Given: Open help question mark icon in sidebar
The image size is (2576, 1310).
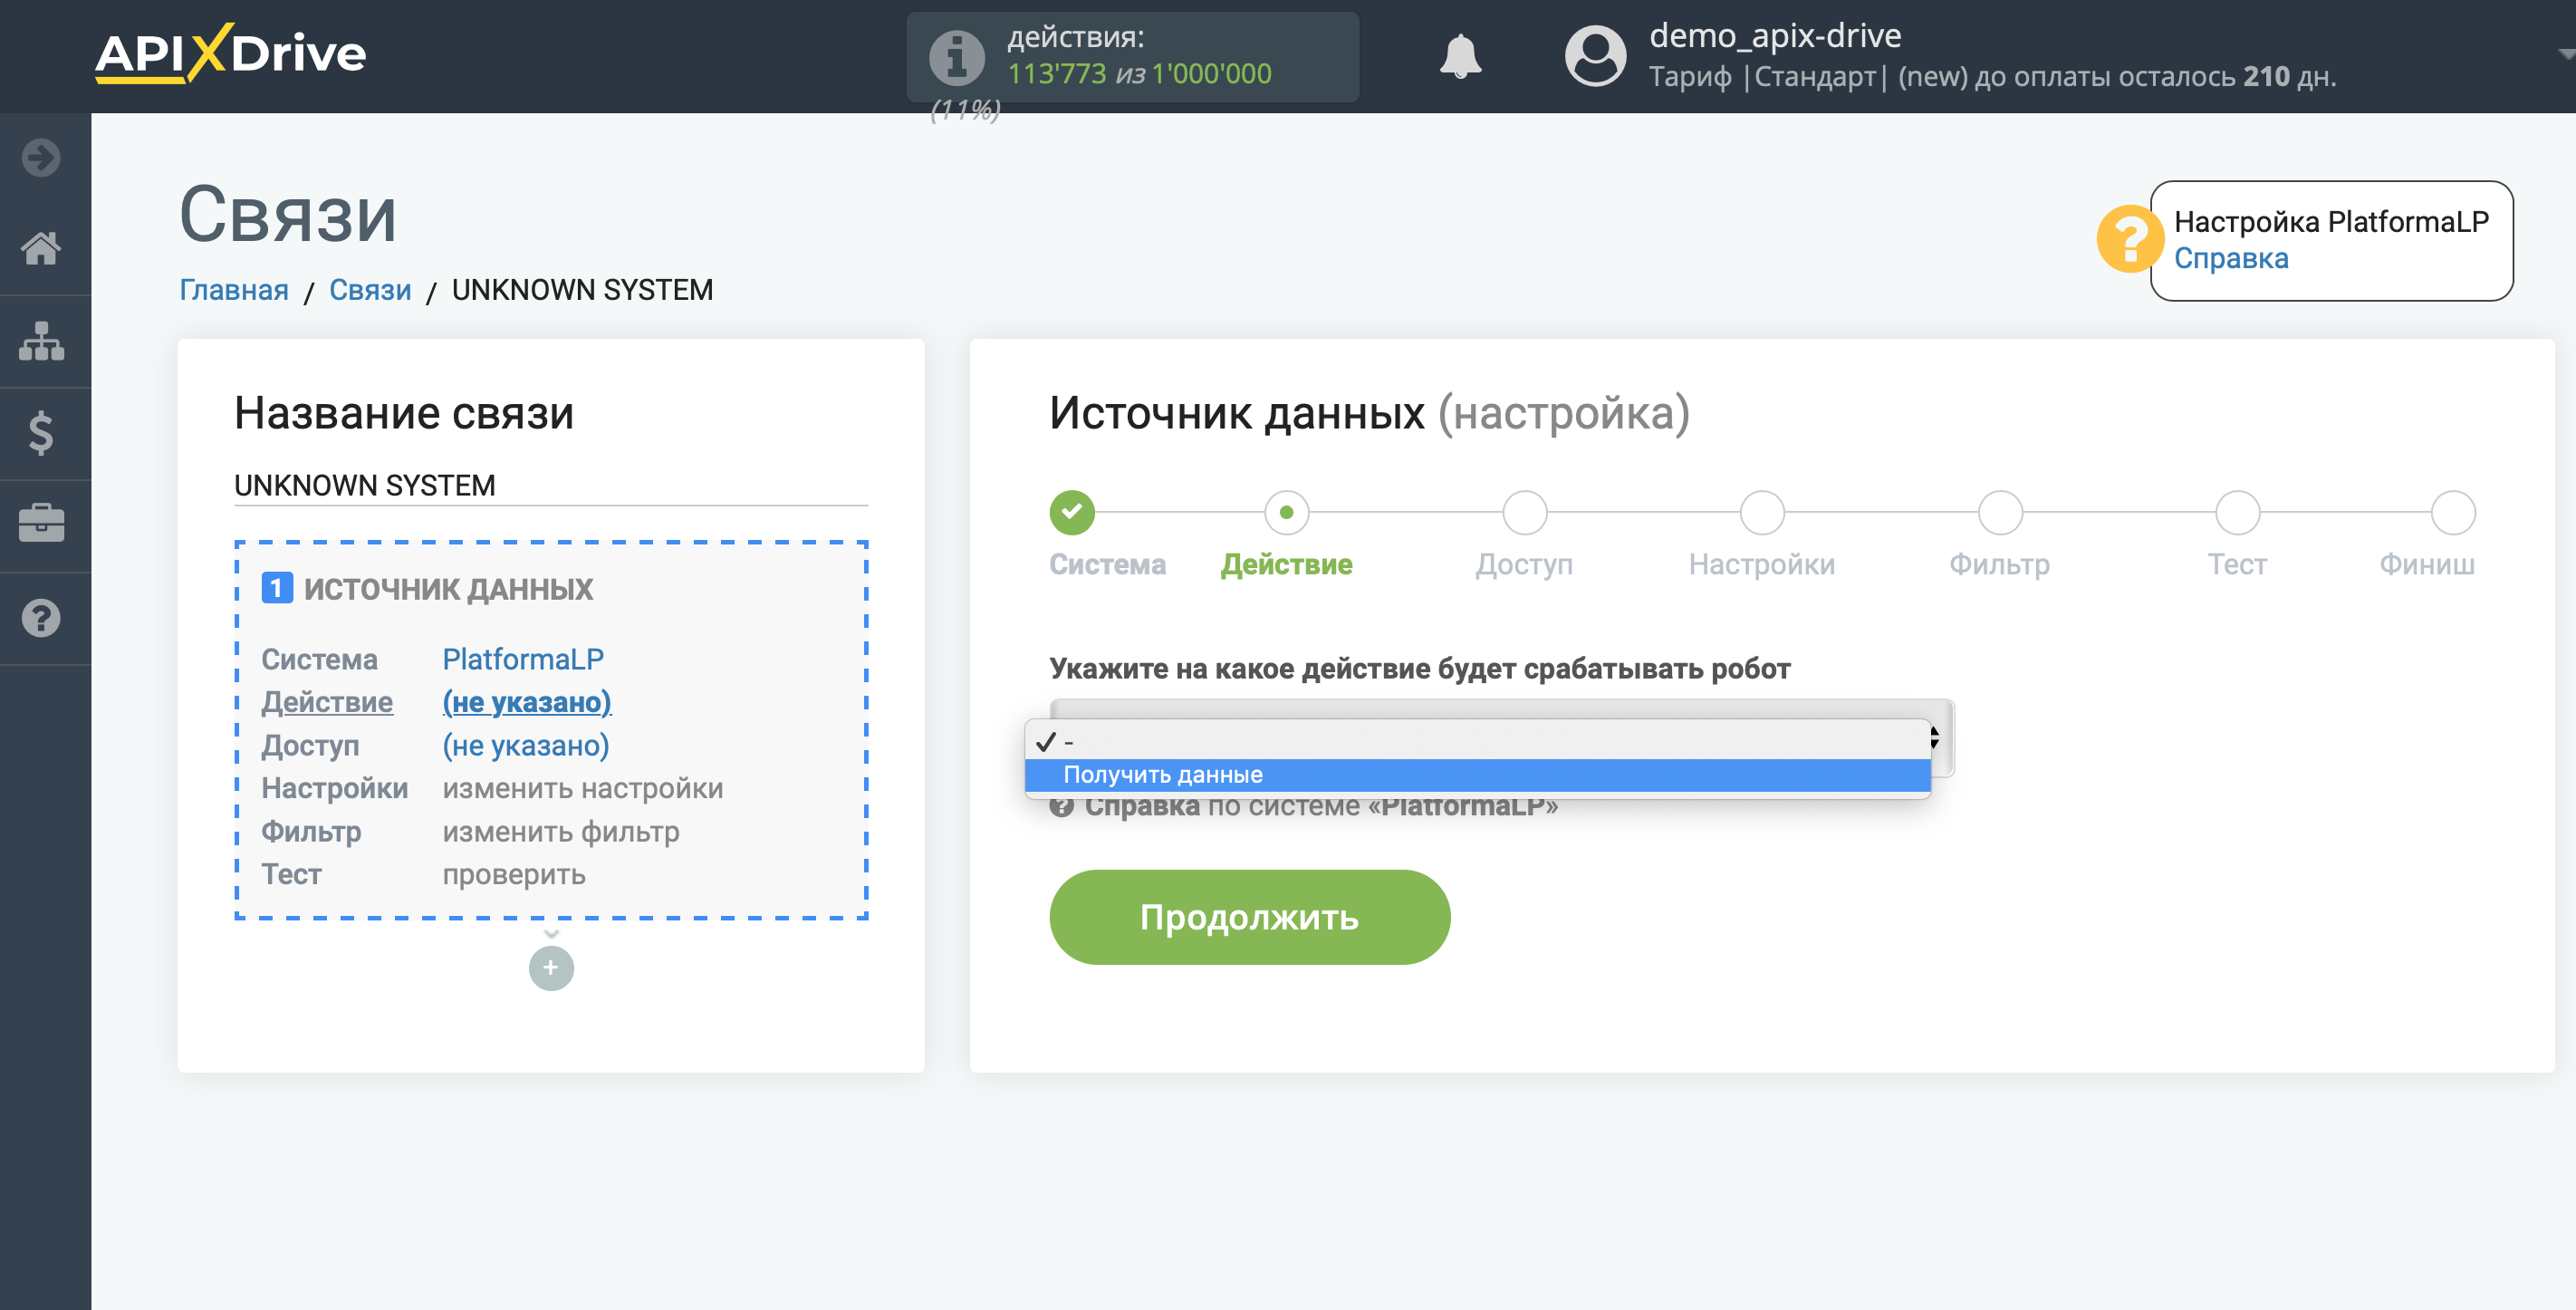Looking at the screenshot, I should tap(41, 618).
